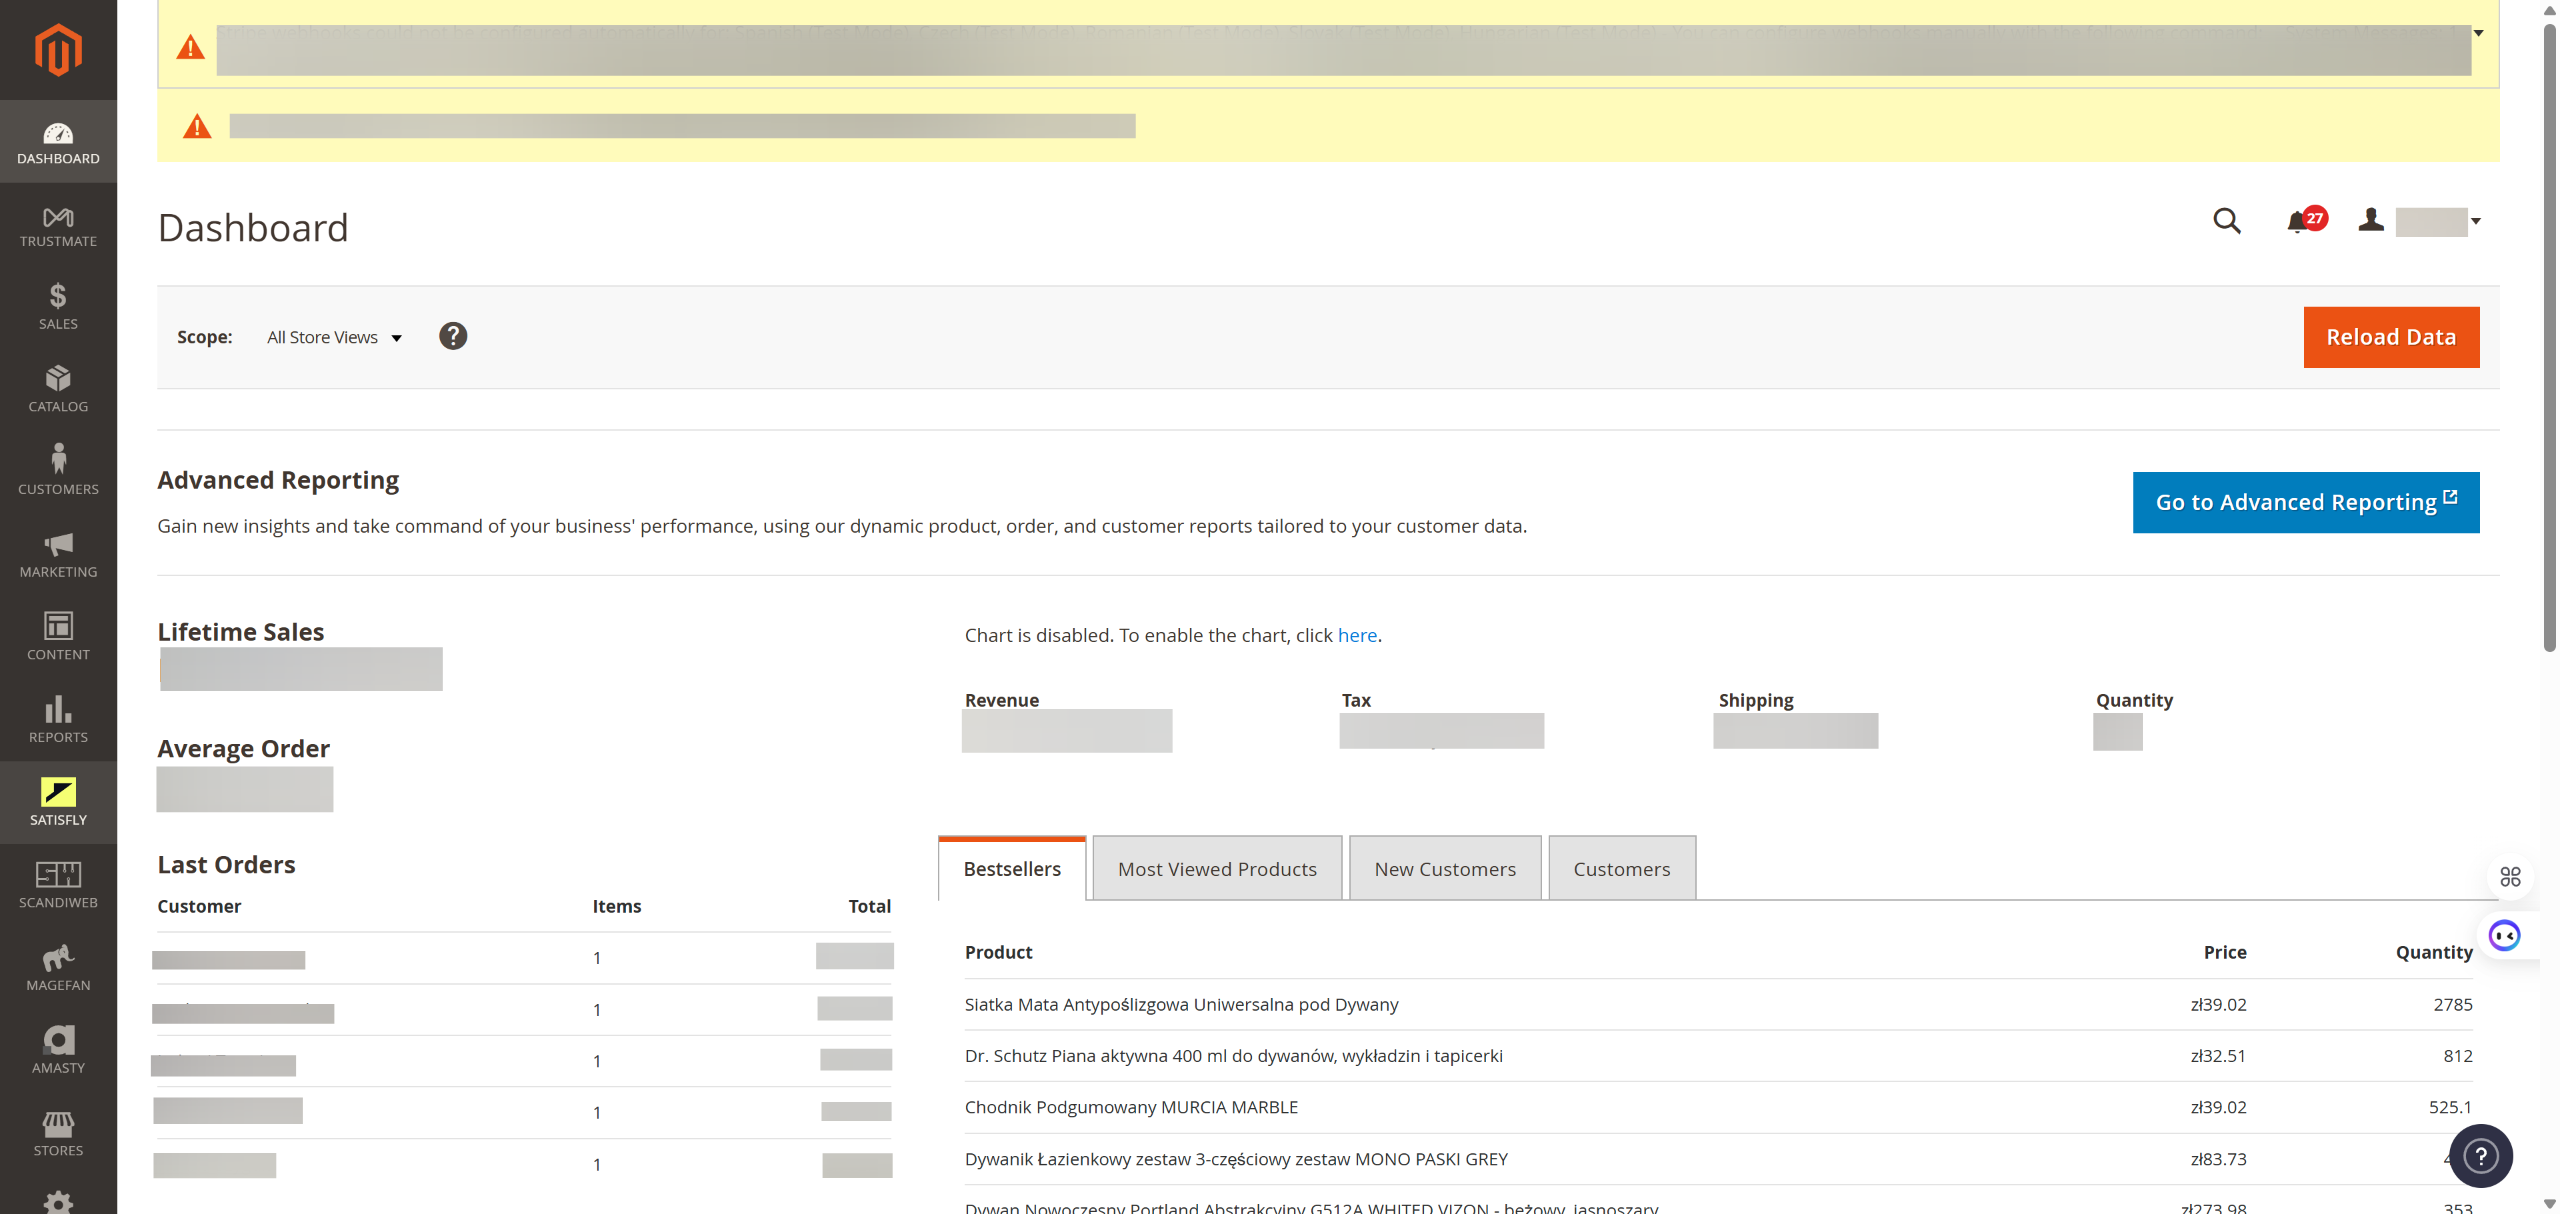The height and width of the screenshot is (1214, 2560).
Task: Click 'here' link to enable chart
Action: 1357,636
